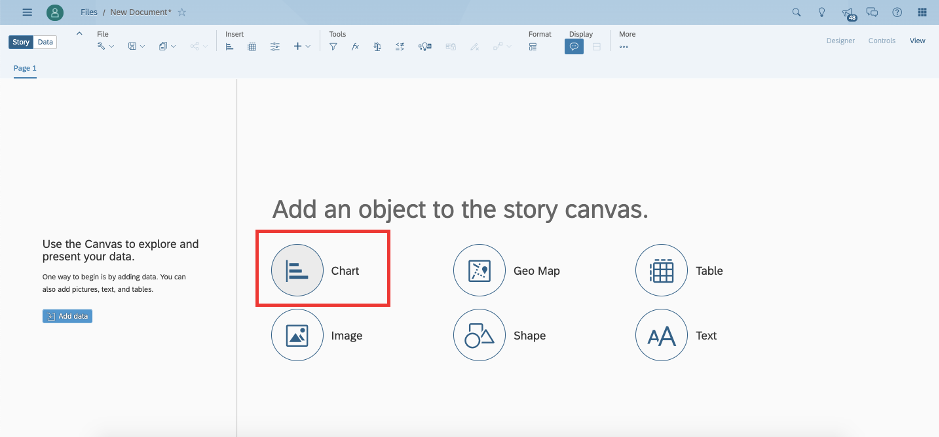The image size is (939, 437).
Task: Open the thresholds comparison tool
Action: click(x=400, y=46)
